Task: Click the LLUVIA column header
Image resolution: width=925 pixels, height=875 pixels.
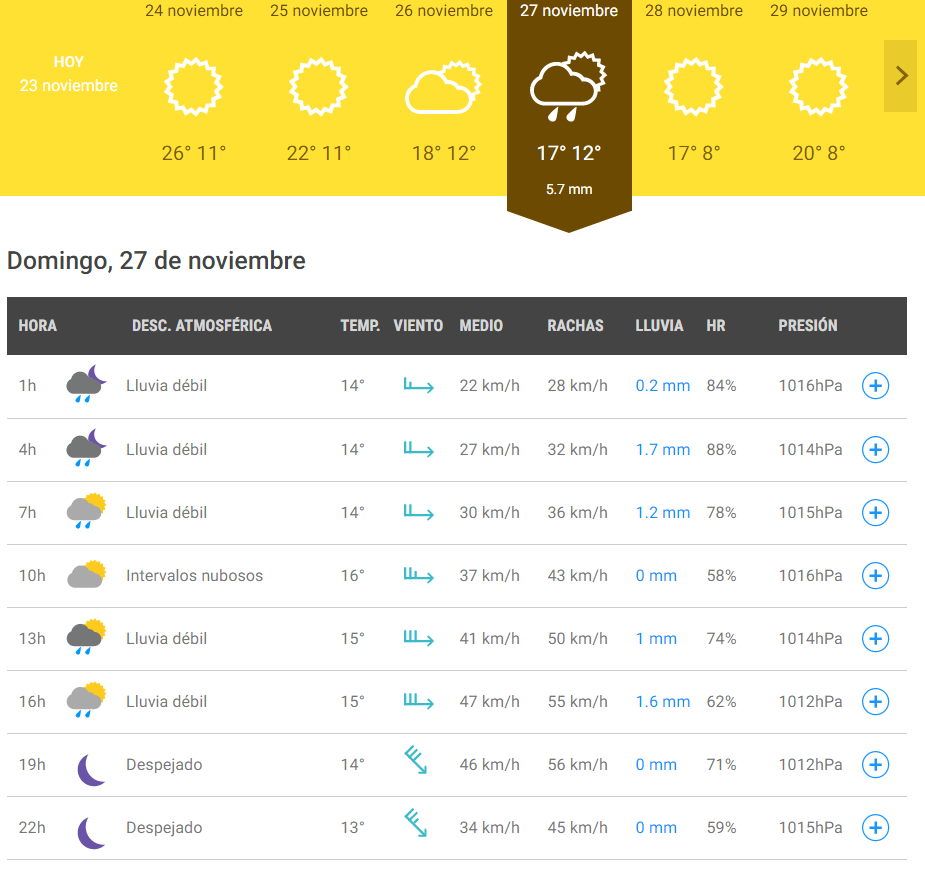Action: point(659,326)
